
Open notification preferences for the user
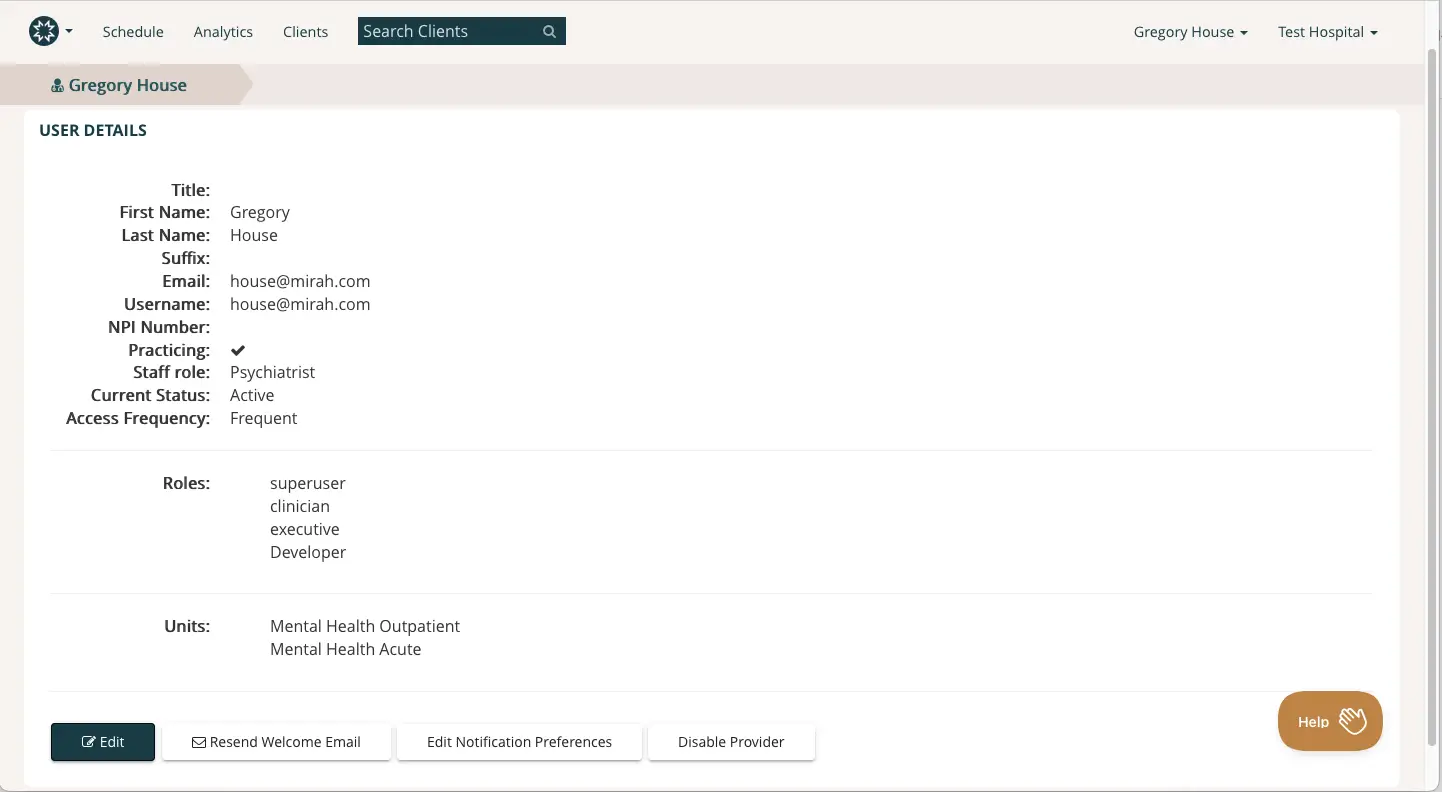pos(519,742)
